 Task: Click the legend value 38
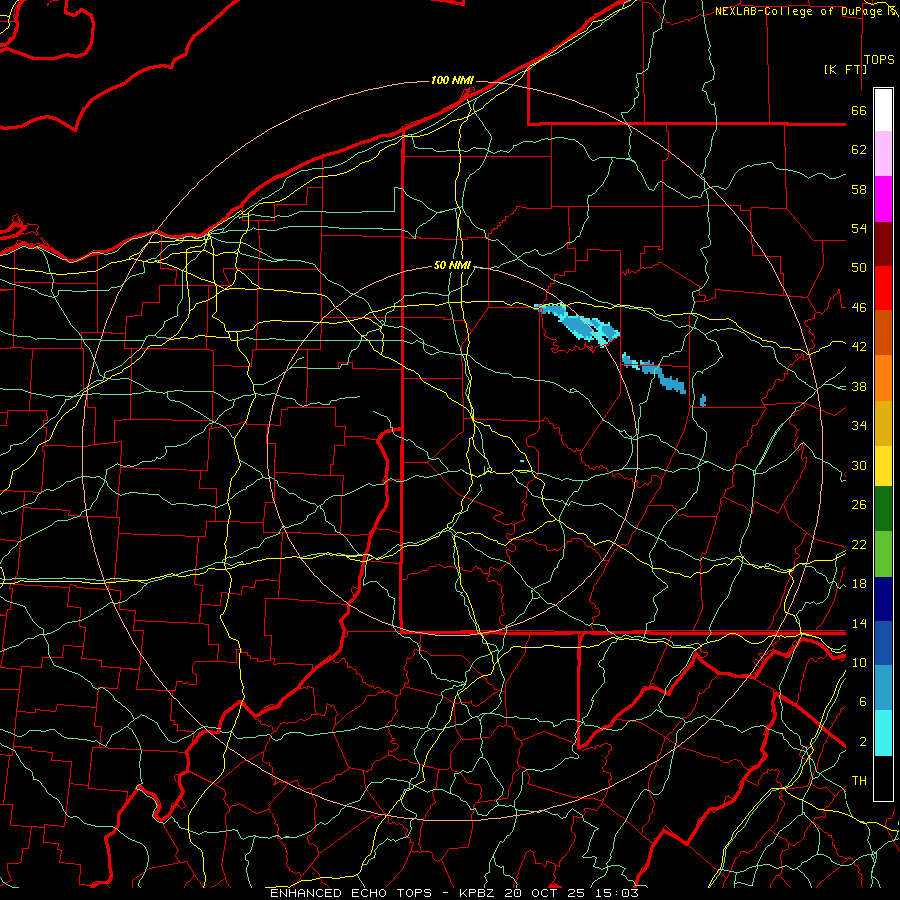pos(859,386)
